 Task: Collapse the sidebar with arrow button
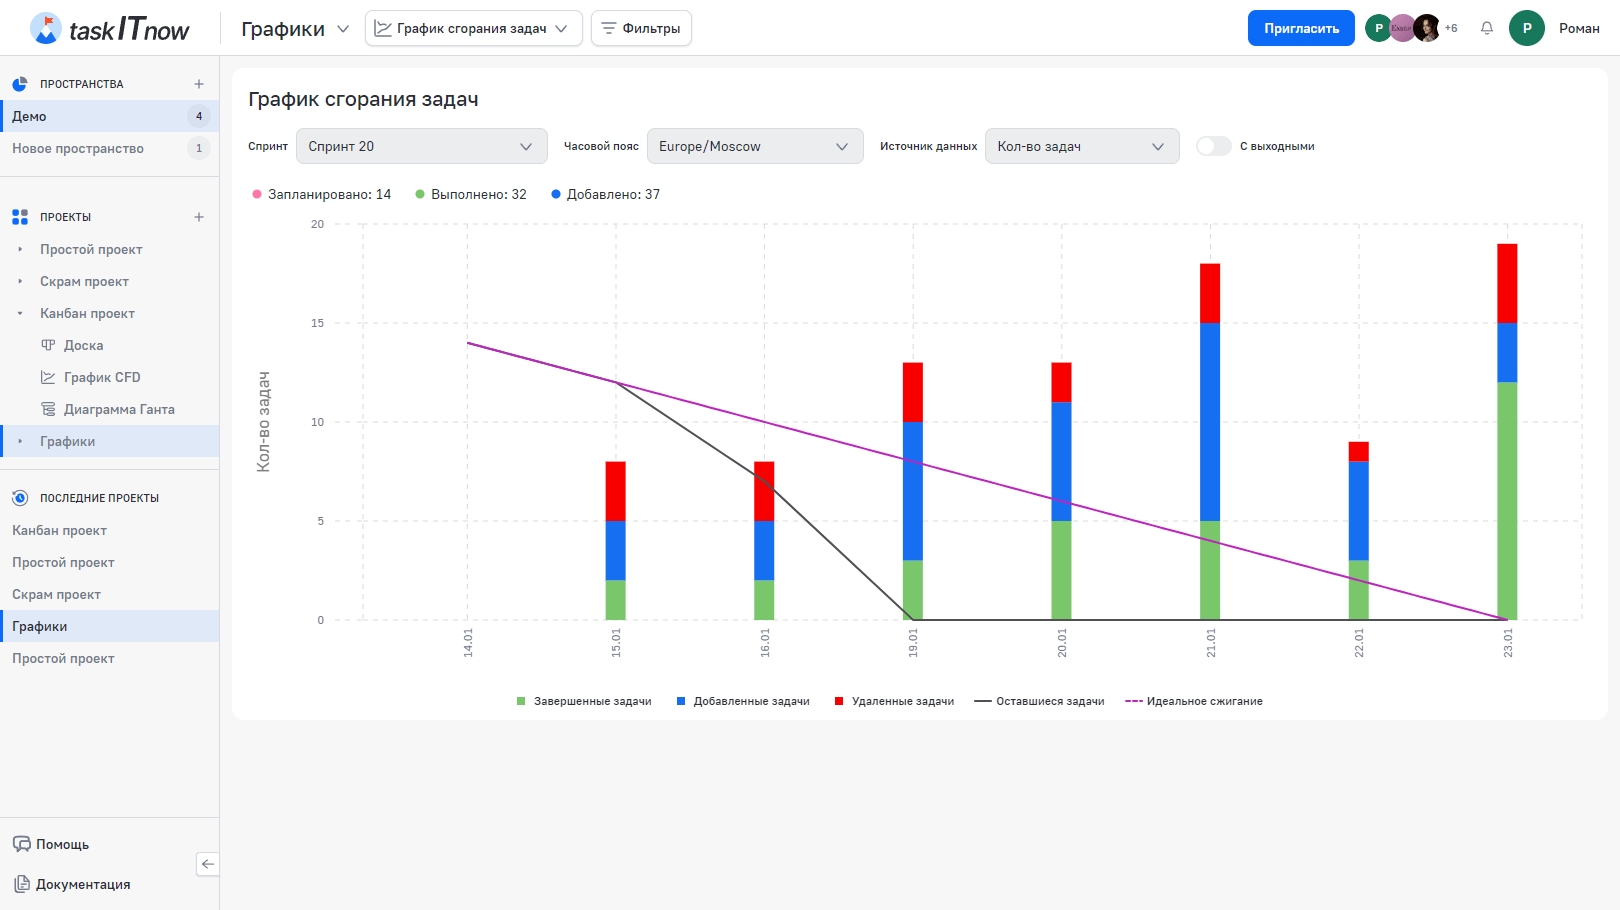(207, 864)
